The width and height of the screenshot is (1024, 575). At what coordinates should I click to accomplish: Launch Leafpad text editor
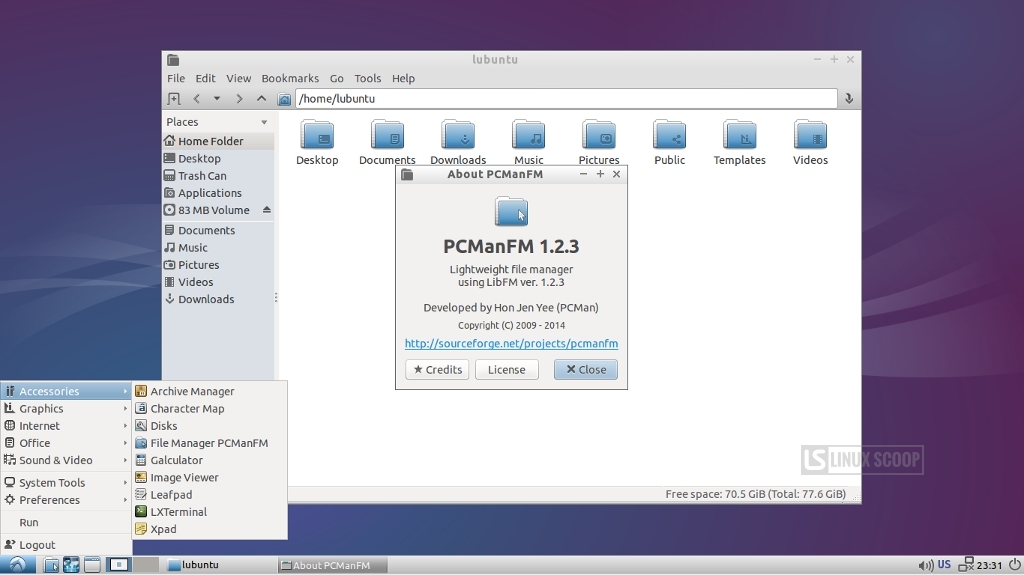[210, 495]
